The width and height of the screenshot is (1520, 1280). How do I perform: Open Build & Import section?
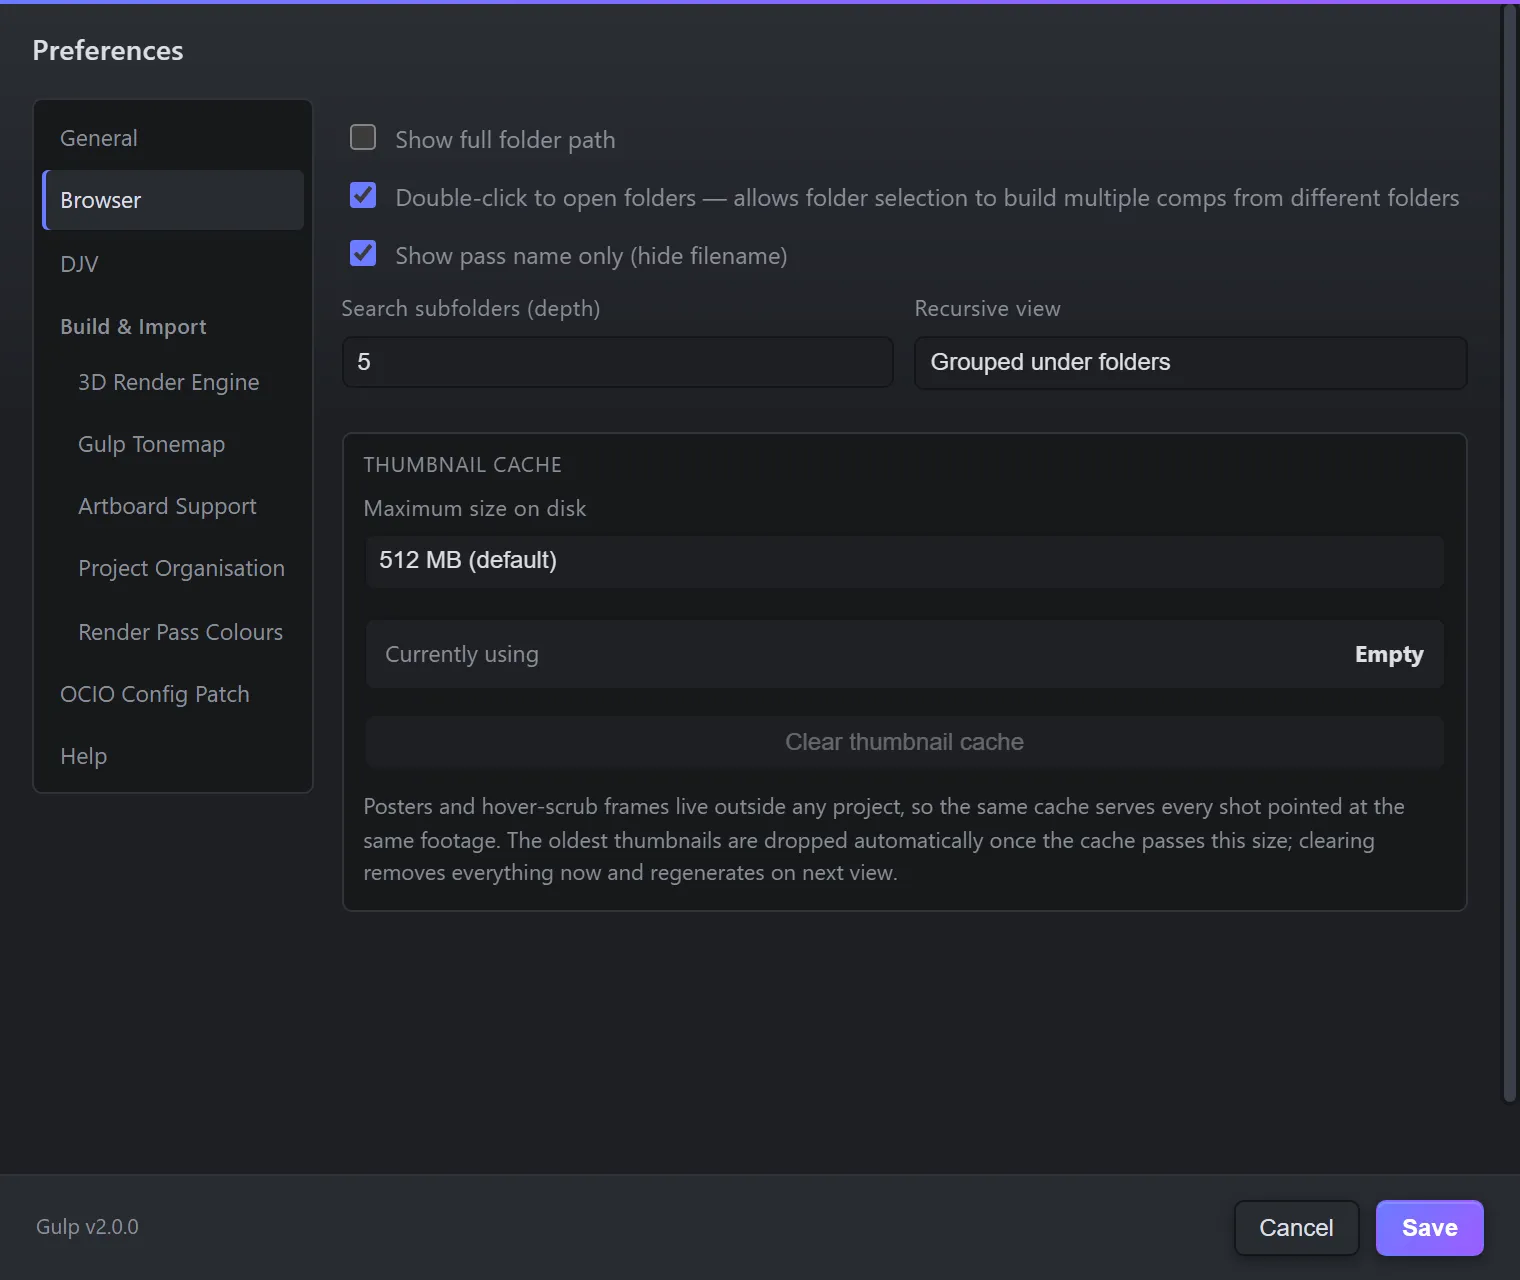(x=133, y=327)
